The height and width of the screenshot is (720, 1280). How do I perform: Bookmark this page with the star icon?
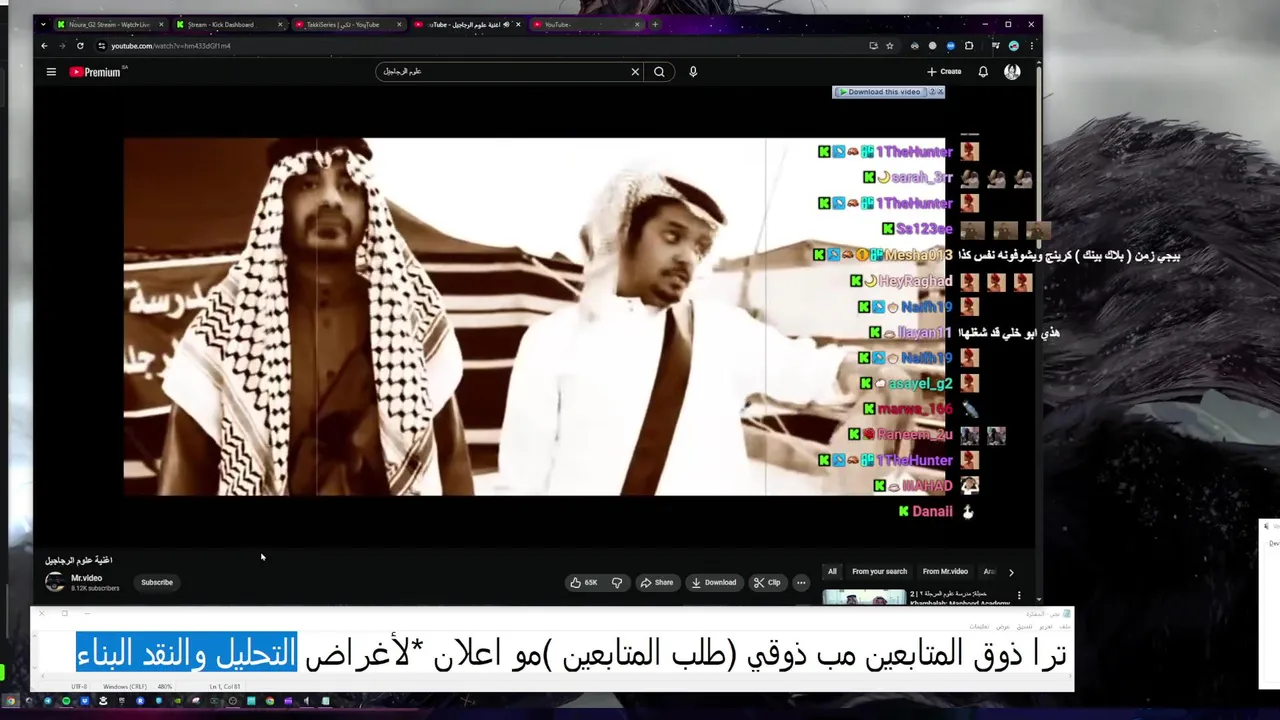pyautogui.click(x=889, y=46)
